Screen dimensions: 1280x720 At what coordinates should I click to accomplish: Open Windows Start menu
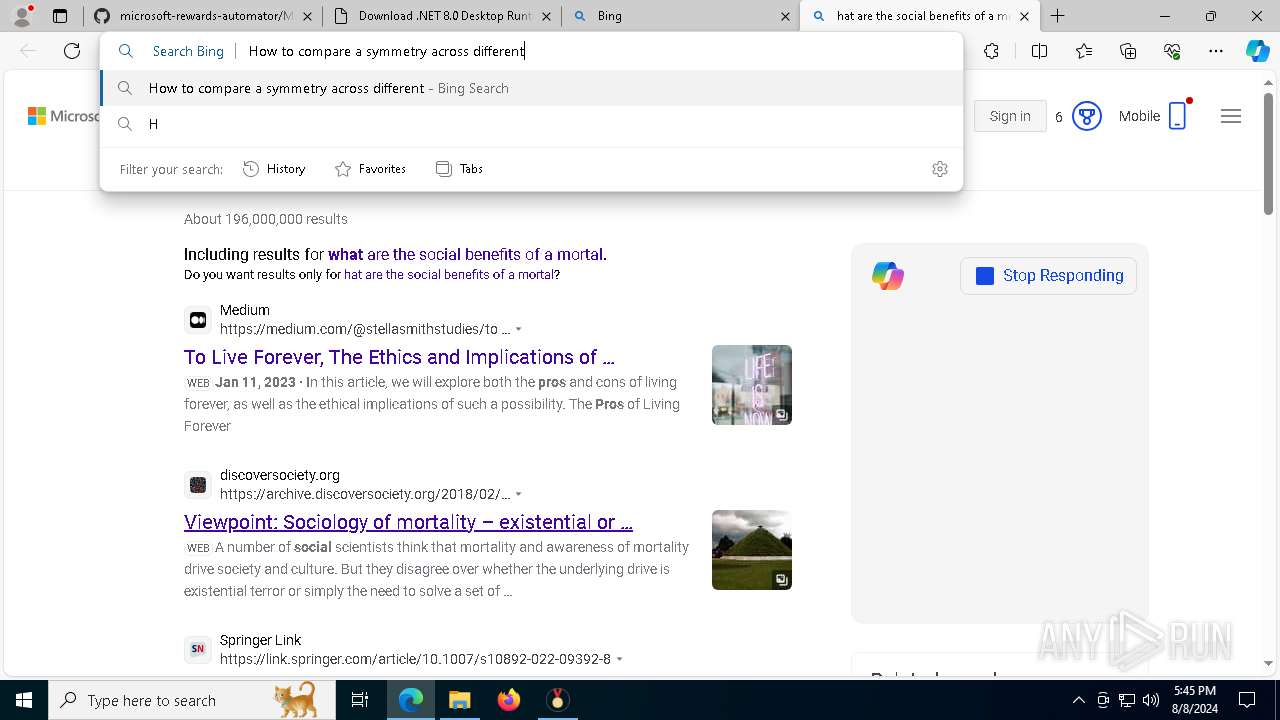pyautogui.click(x=24, y=700)
